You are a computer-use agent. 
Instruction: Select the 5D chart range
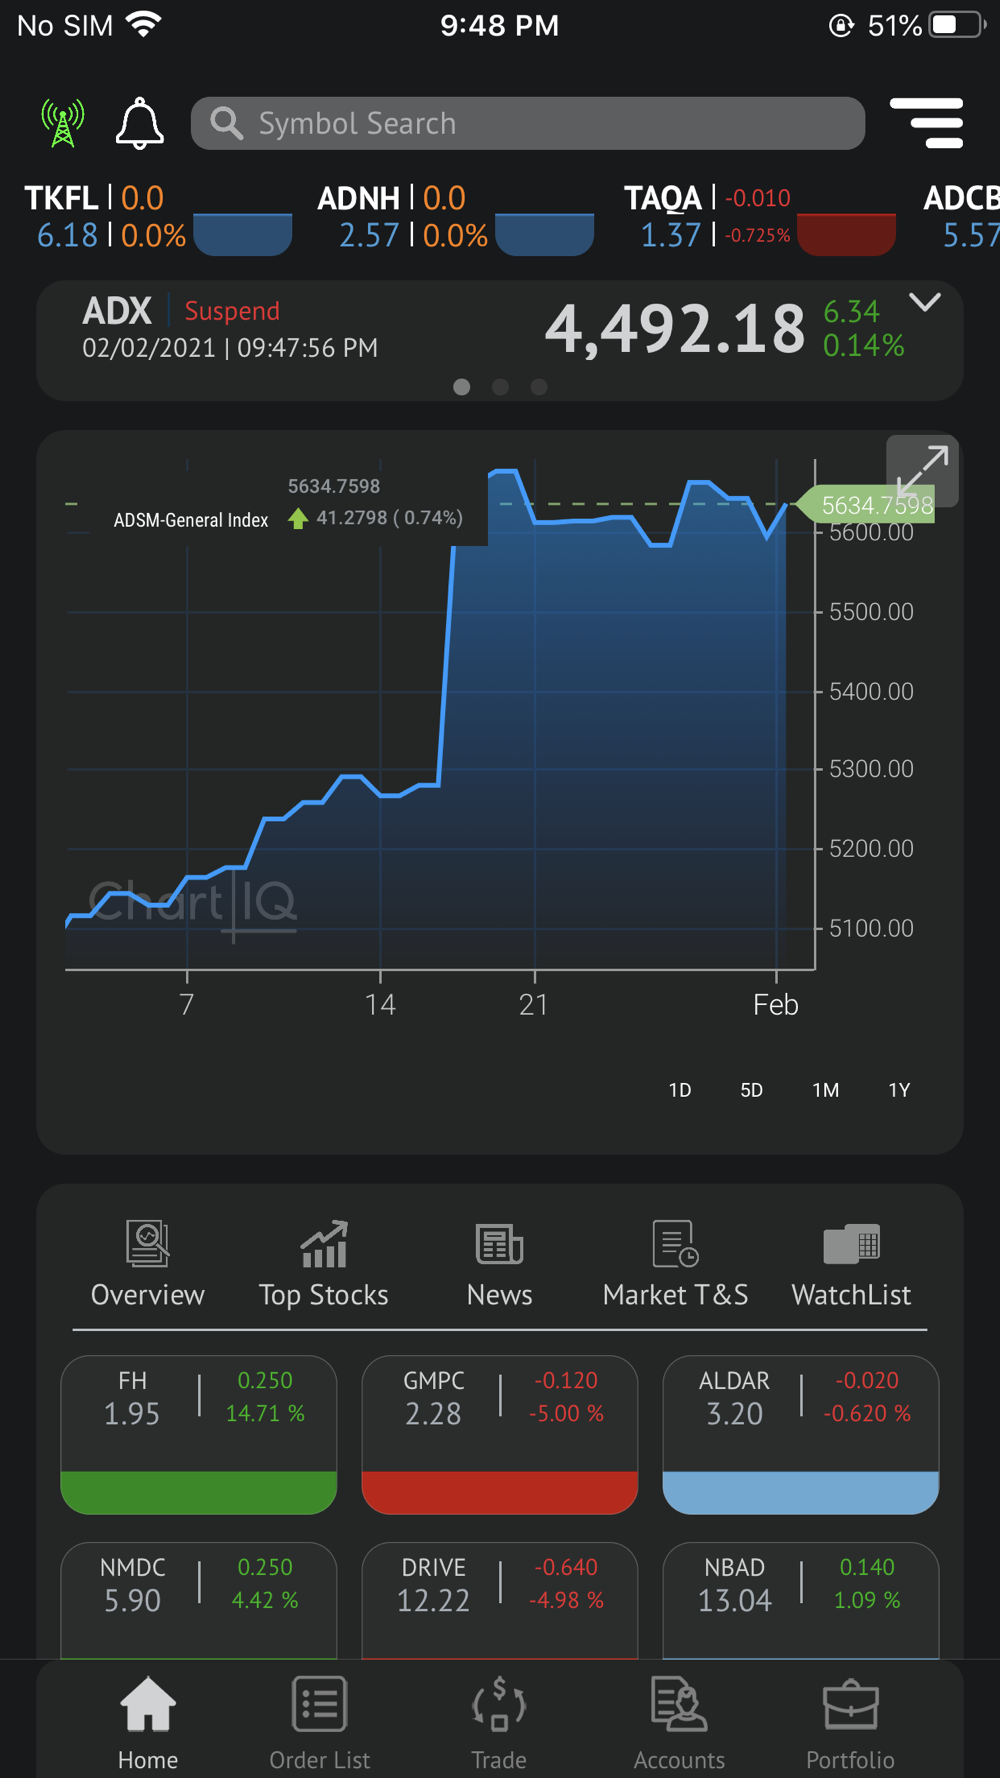(752, 1090)
